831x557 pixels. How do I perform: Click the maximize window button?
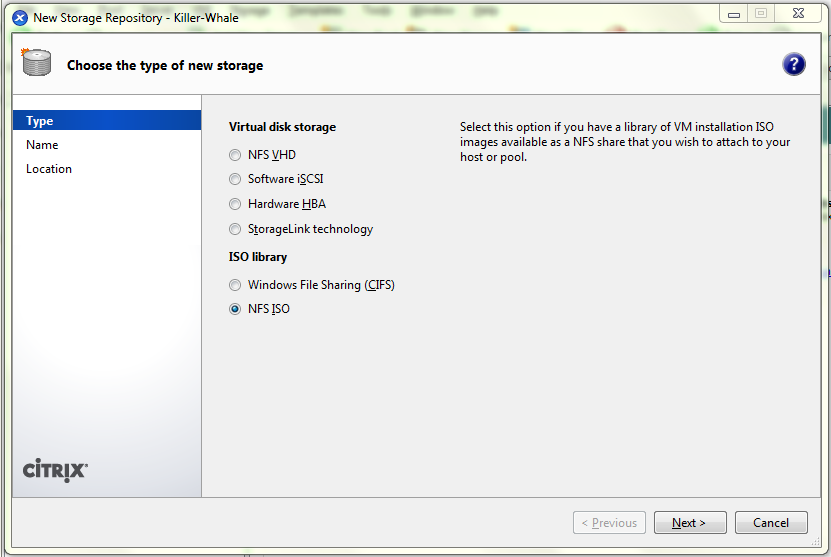pos(762,14)
